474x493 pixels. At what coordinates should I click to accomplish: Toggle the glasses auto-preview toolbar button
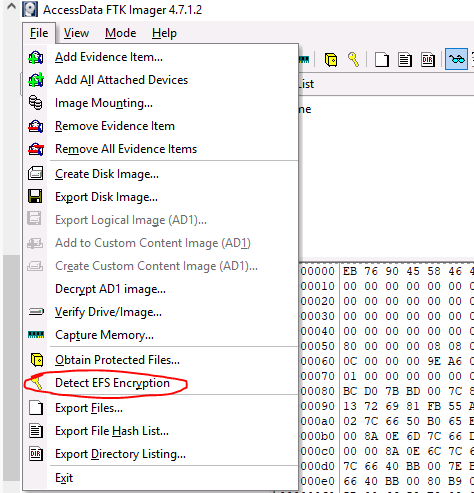click(x=456, y=60)
